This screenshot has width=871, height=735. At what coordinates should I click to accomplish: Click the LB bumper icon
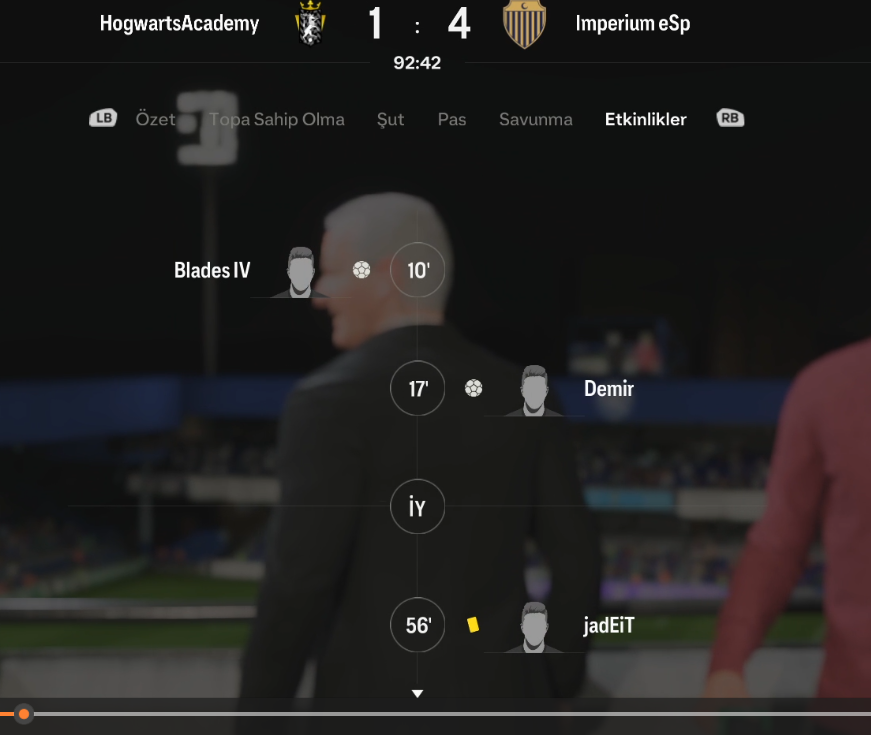(x=103, y=118)
